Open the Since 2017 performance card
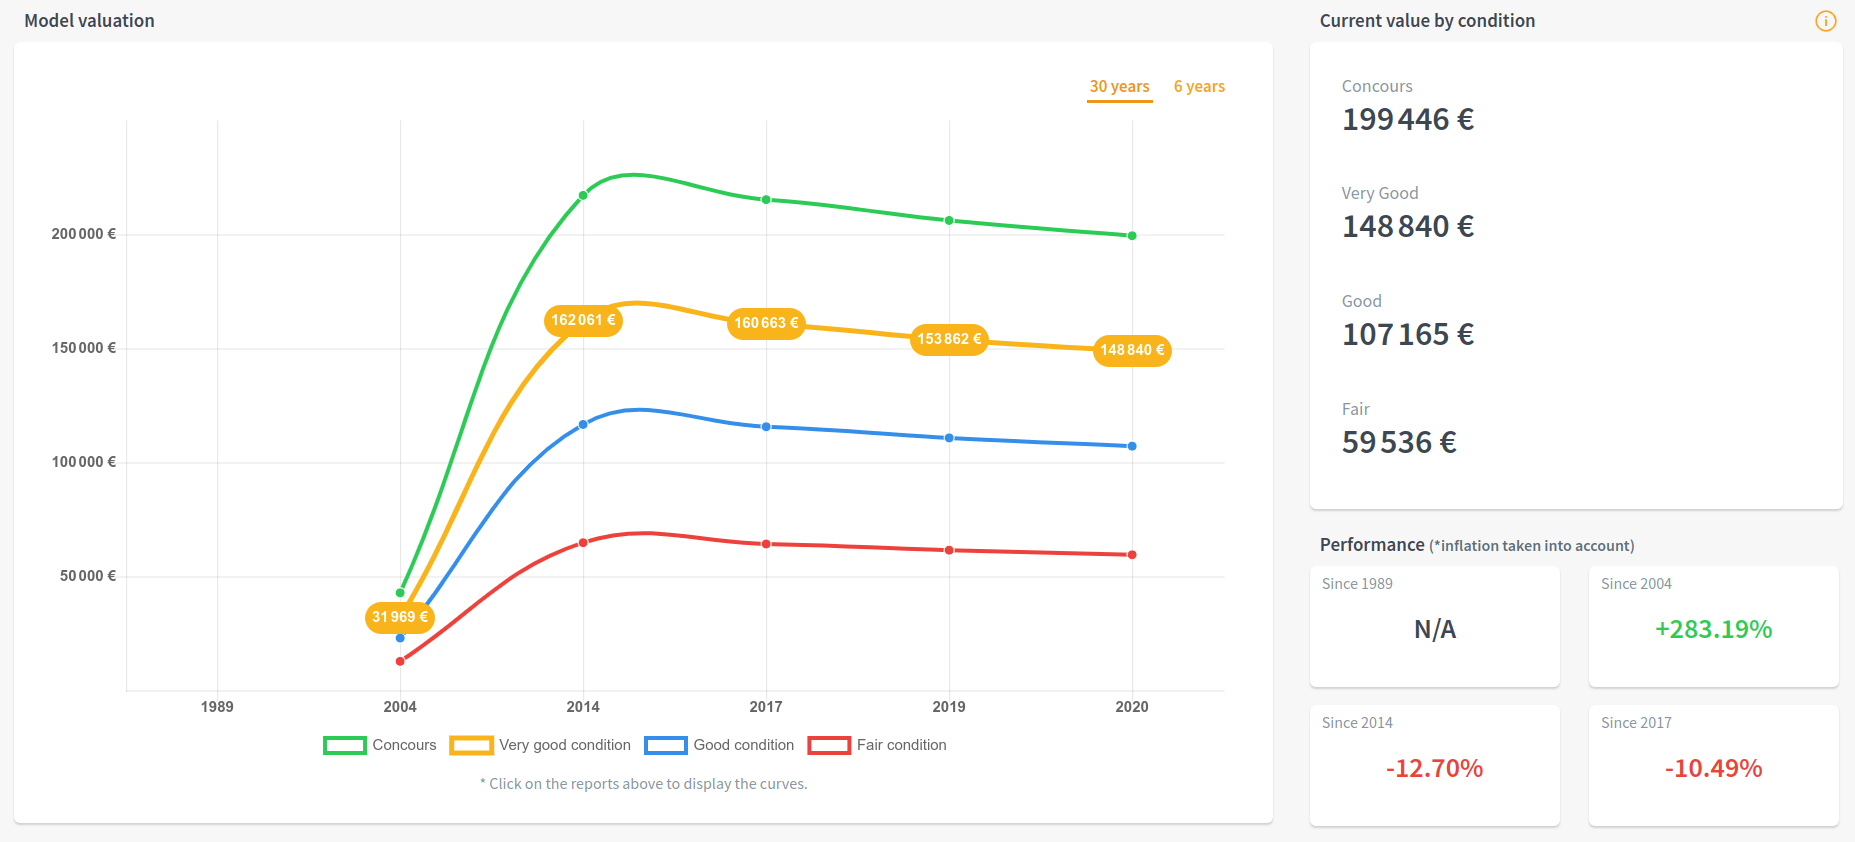 click(1714, 766)
